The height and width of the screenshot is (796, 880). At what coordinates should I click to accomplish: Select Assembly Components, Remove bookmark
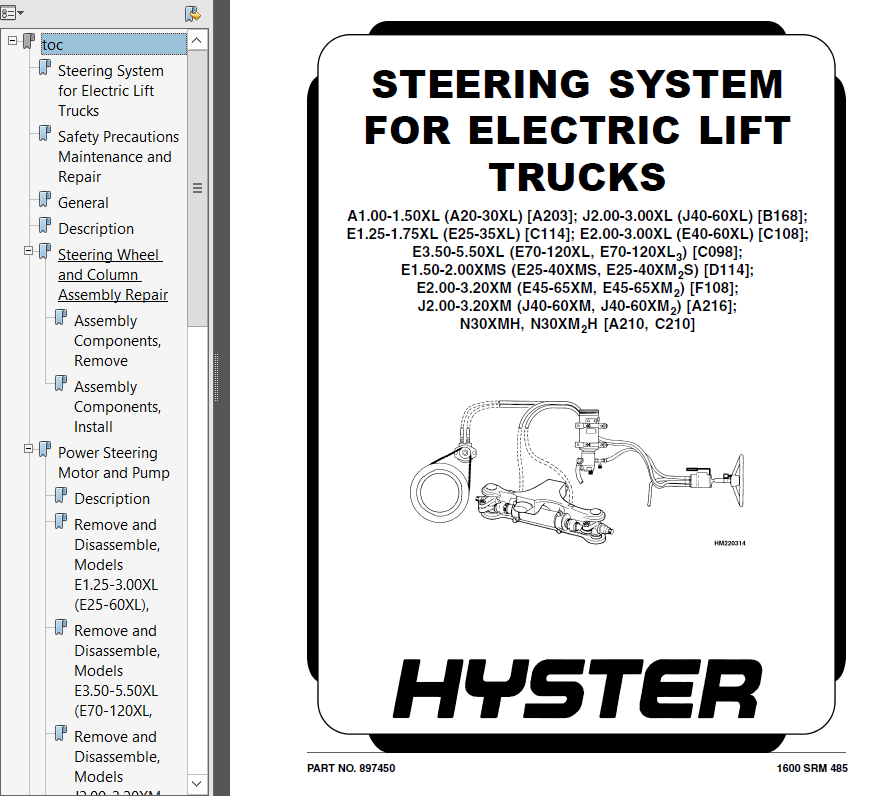coord(117,341)
